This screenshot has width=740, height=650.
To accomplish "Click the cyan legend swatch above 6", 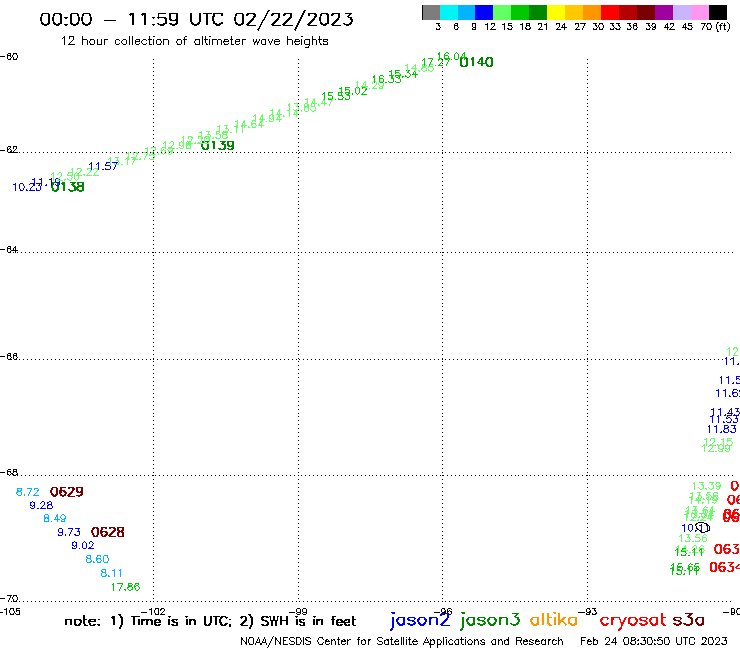I will [x=449, y=12].
